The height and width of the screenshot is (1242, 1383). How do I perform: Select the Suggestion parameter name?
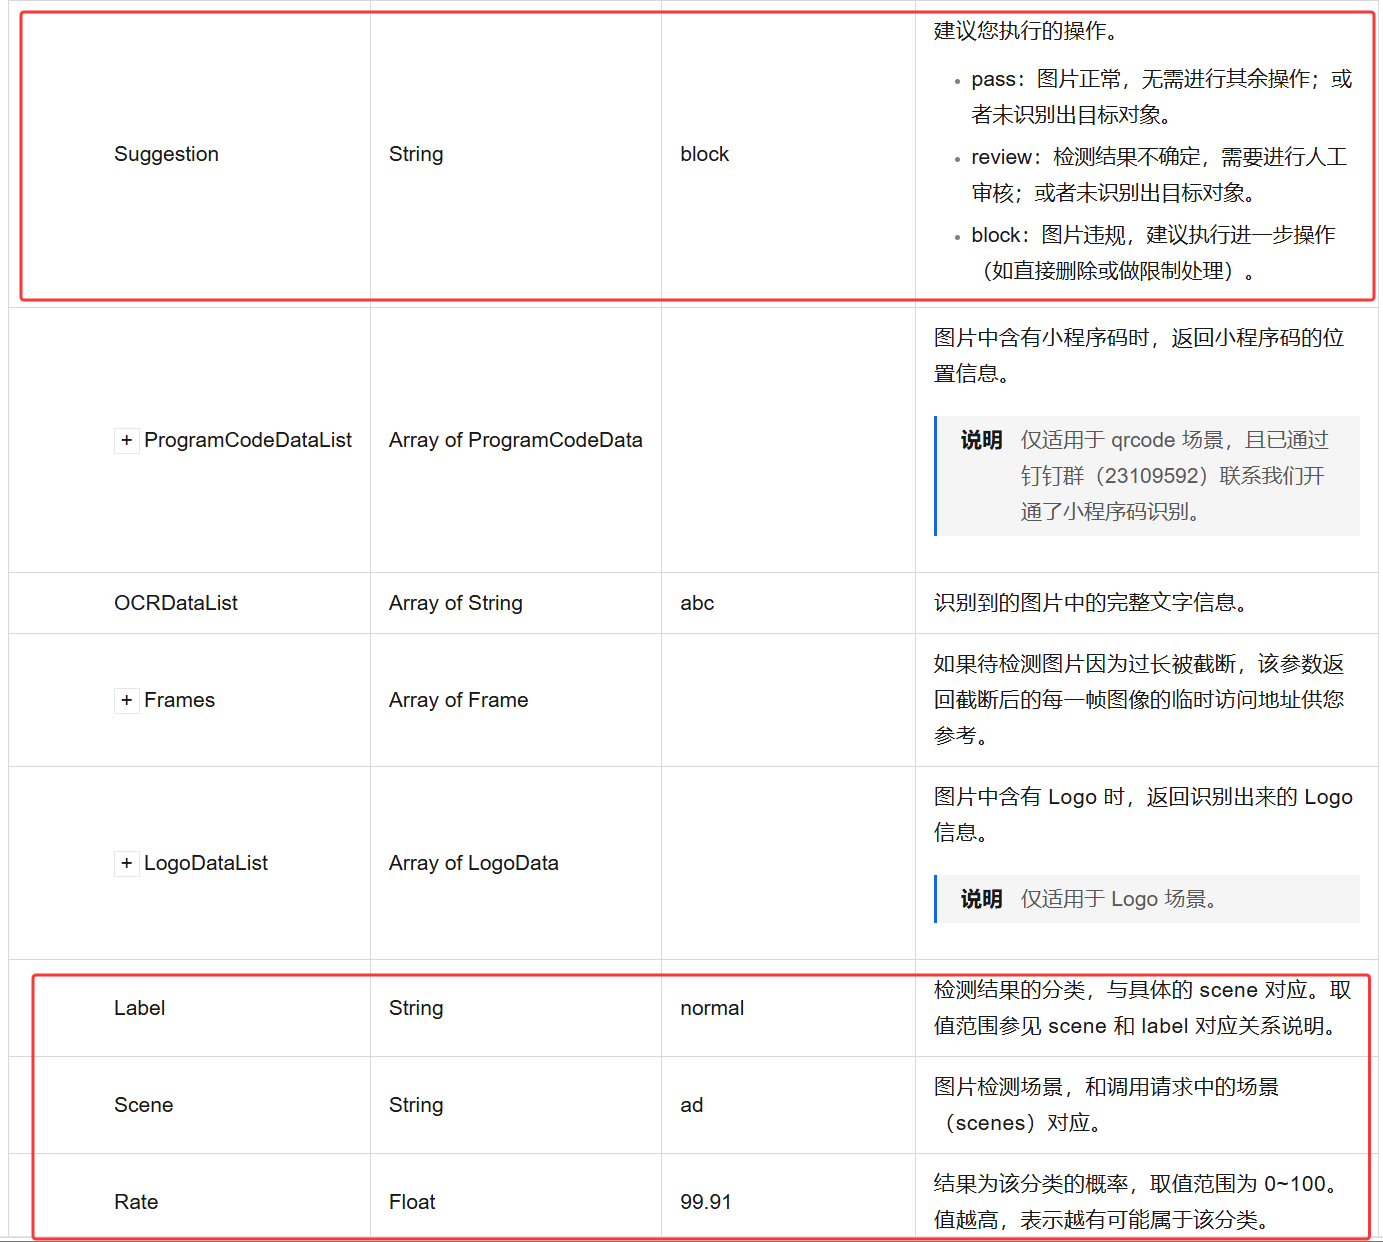point(166,154)
